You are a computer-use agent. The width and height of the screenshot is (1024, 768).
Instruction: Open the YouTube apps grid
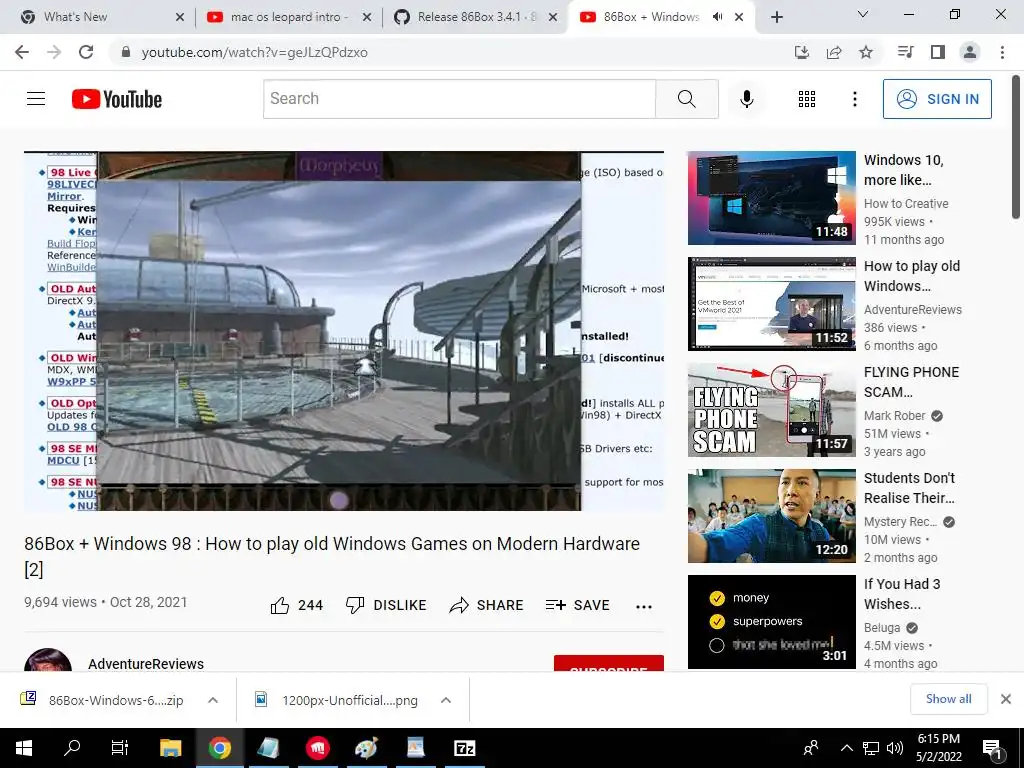coord(807,99)
